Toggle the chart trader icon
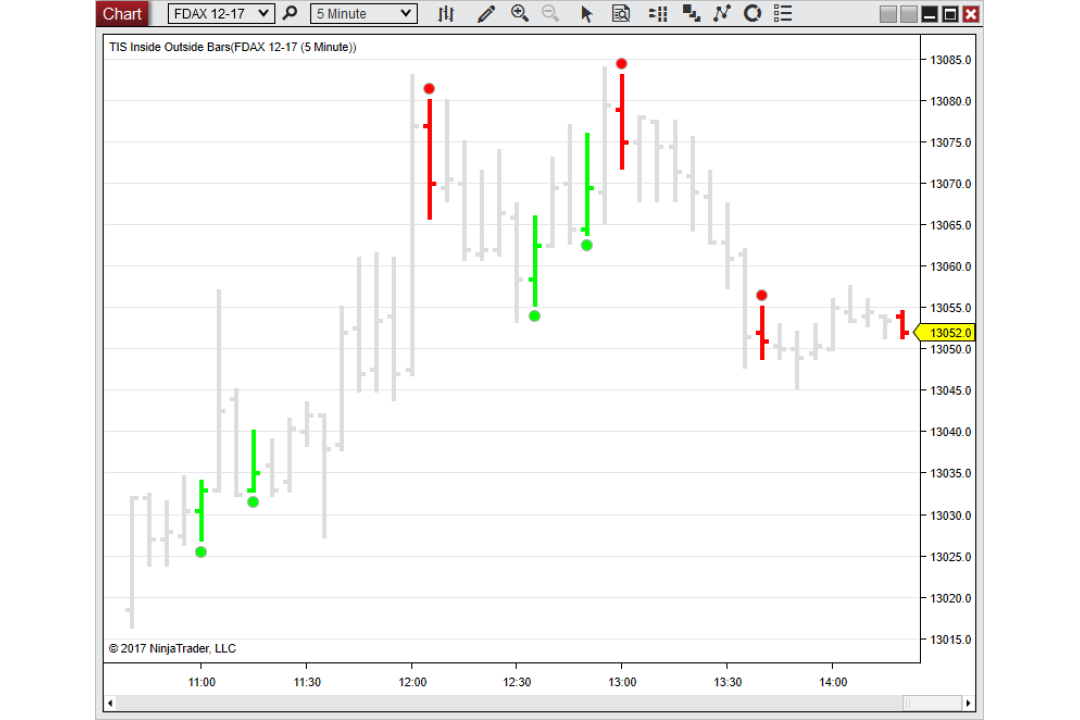Viewport: 1080px width, 720px height. point(658,14)
